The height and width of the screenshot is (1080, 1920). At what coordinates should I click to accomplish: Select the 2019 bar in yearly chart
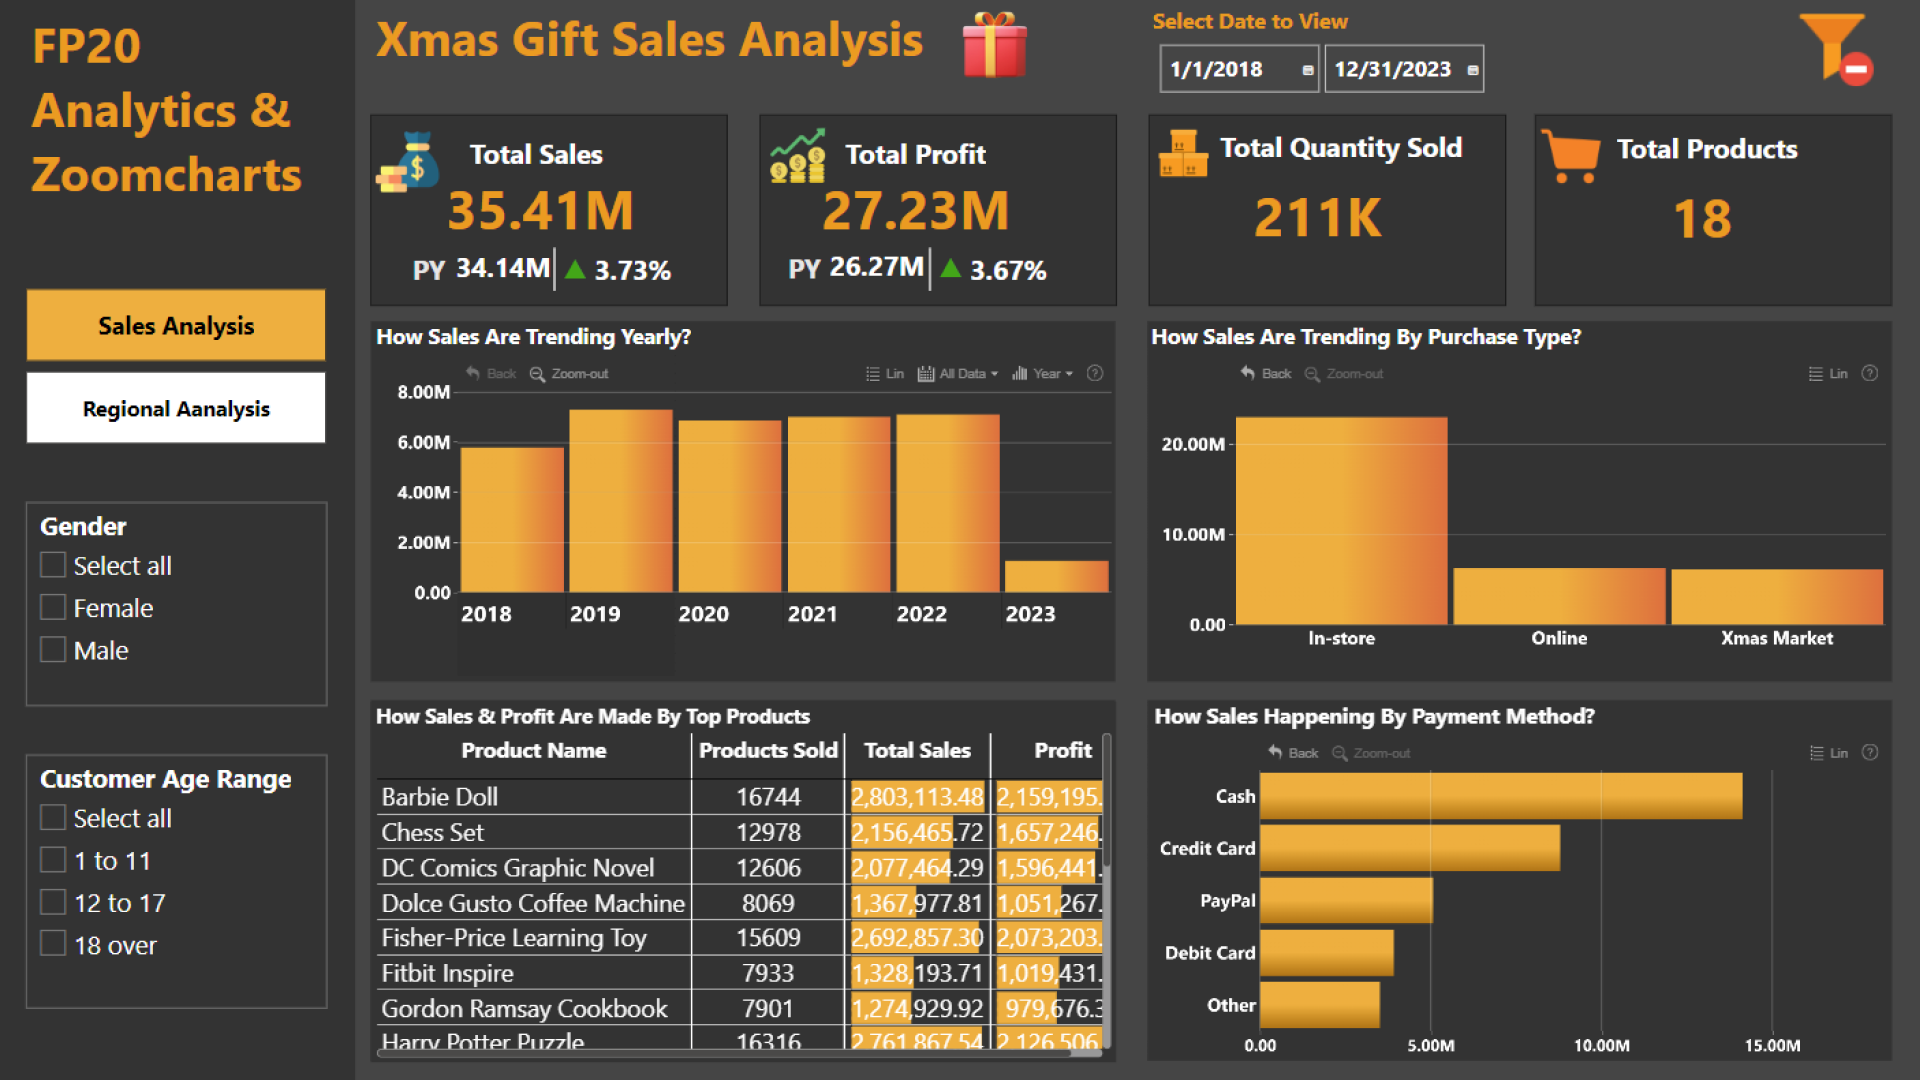[621, 500]
